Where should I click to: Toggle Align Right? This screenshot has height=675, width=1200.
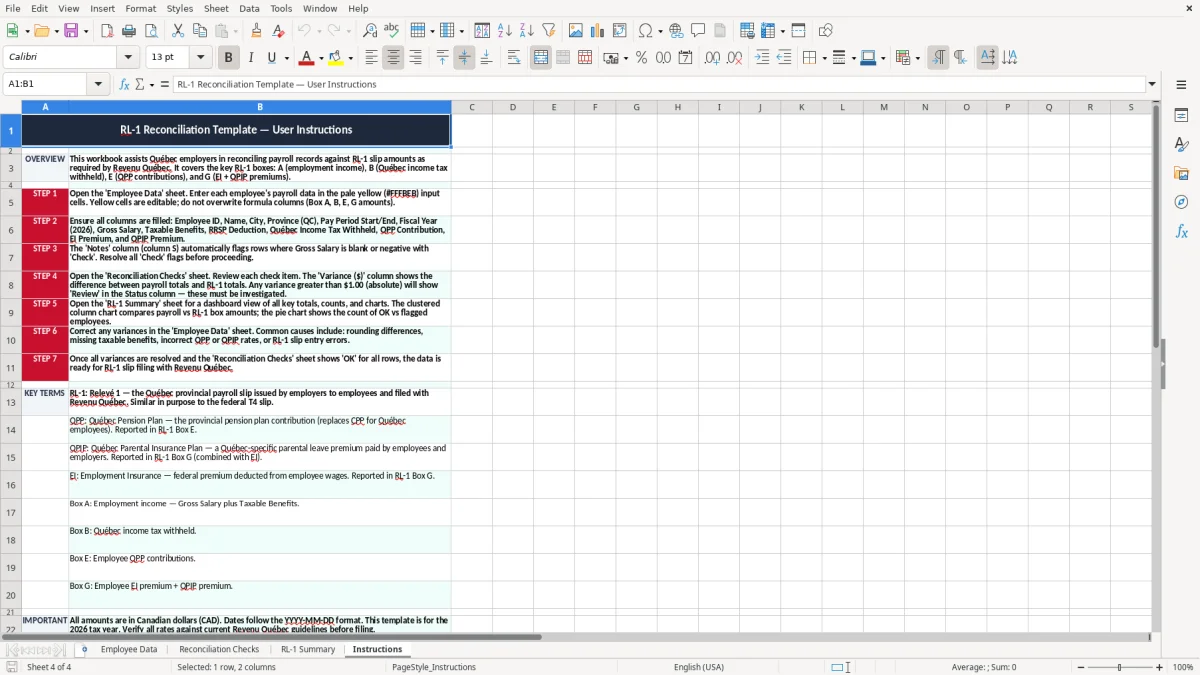[x=415, y=58]
